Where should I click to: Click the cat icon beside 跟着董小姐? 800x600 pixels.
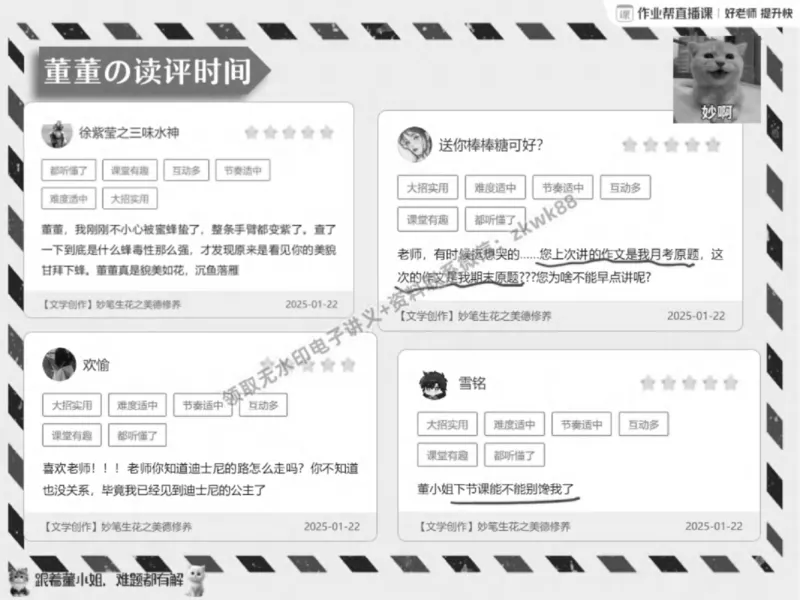tap(19, 581)
